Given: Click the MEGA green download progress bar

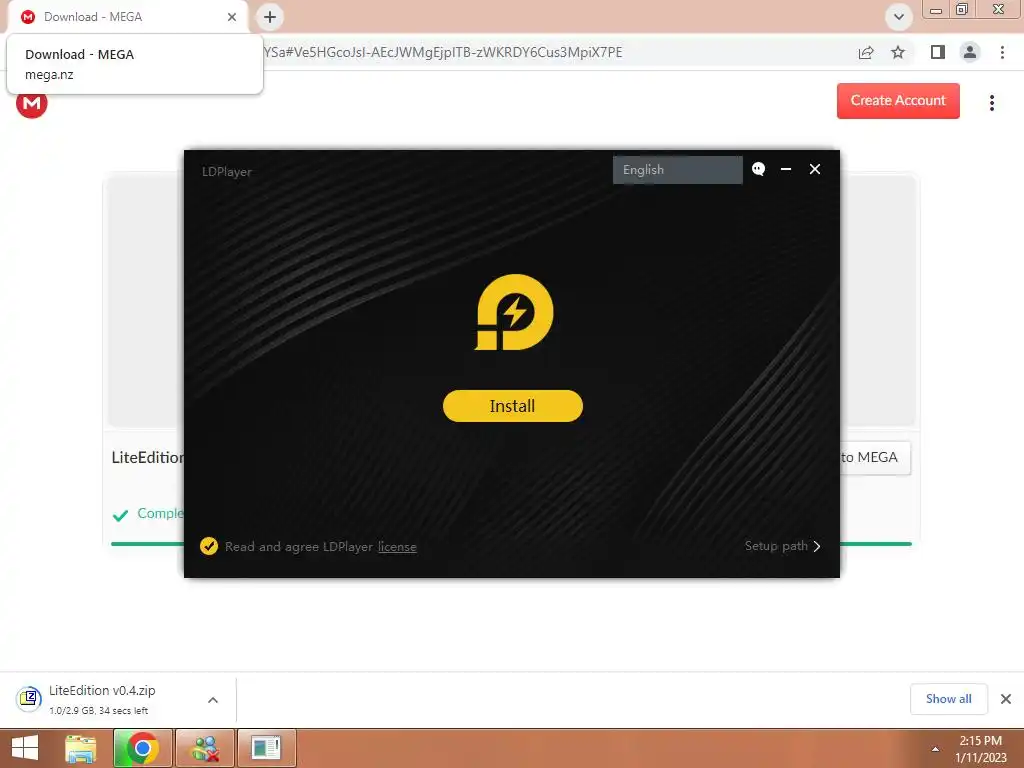Looking at the screenshot, I should point(876,543).
